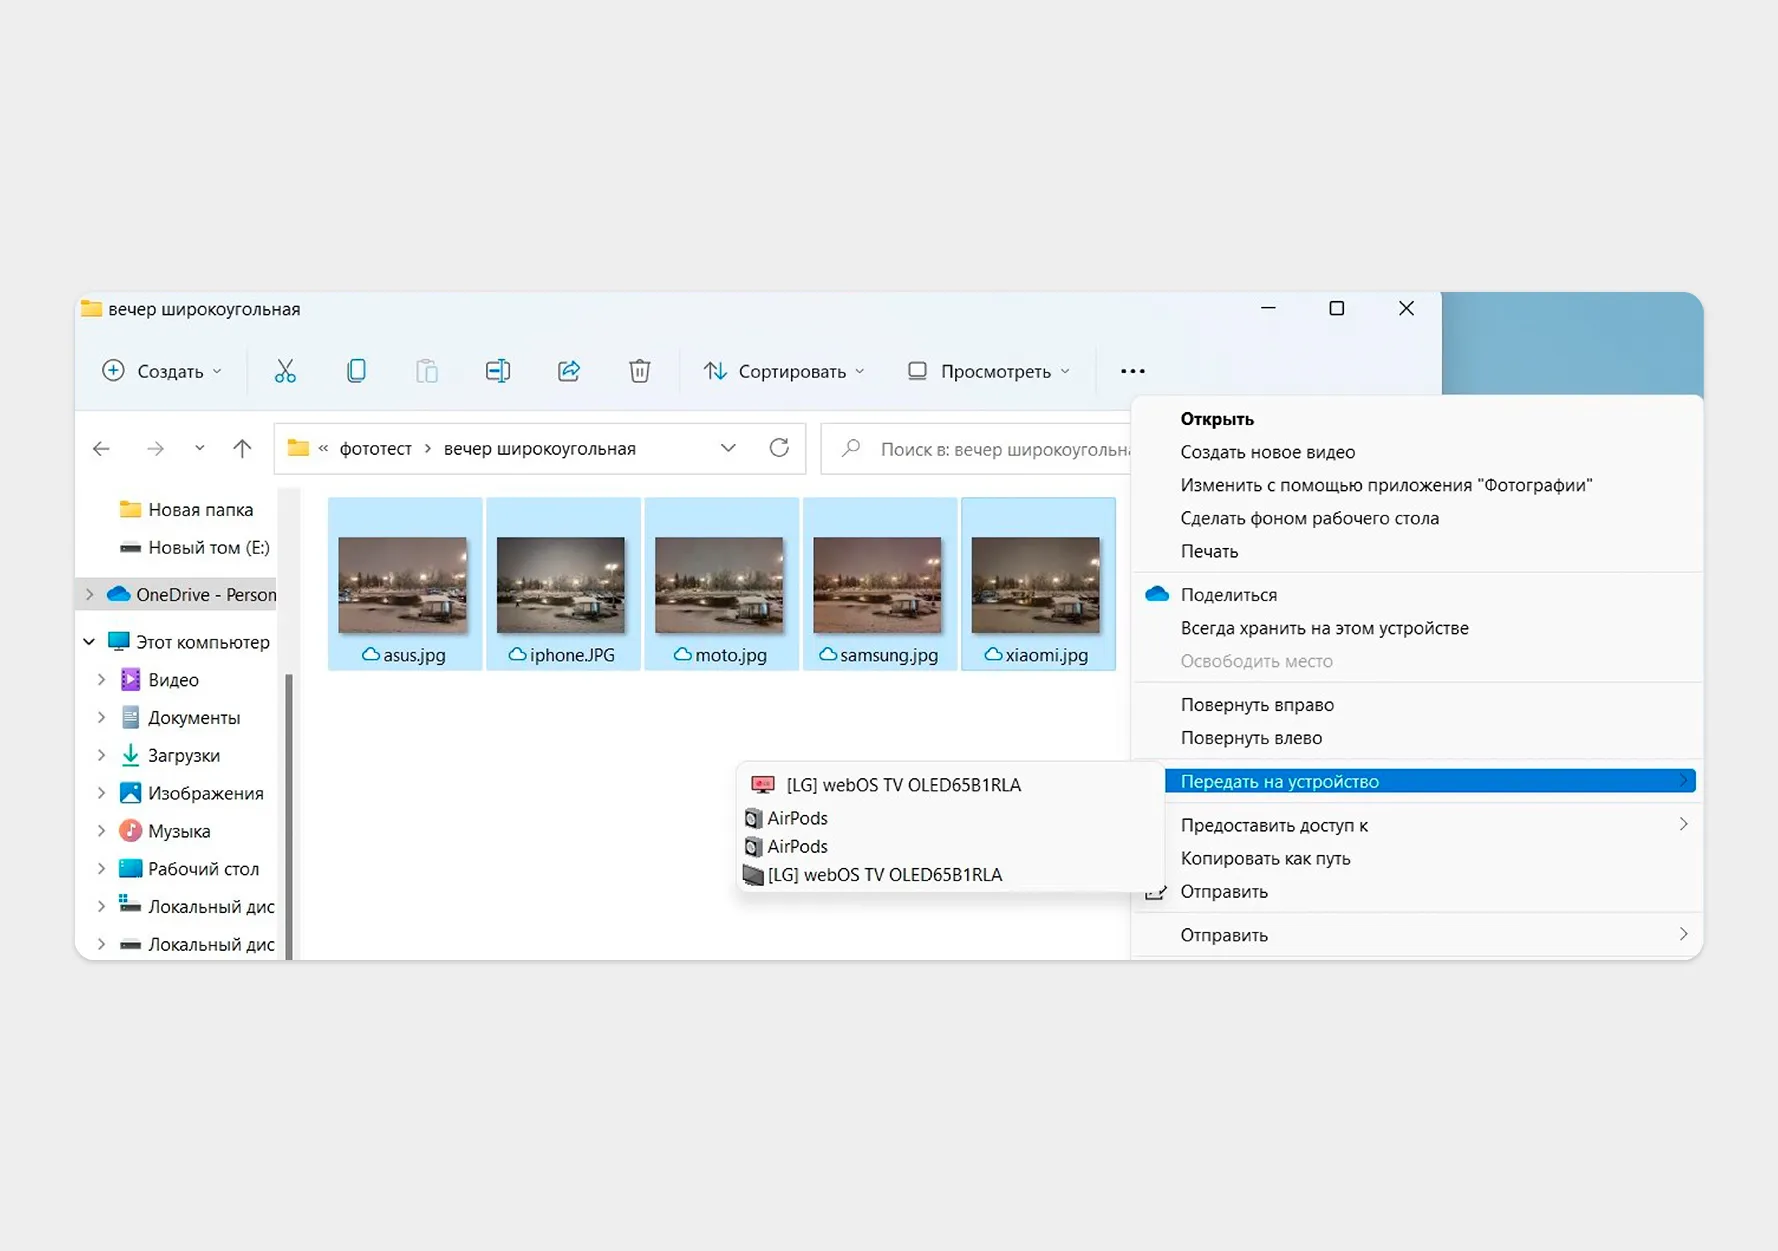Go up one folder level with the up arrow

click(x=242, y=448)
